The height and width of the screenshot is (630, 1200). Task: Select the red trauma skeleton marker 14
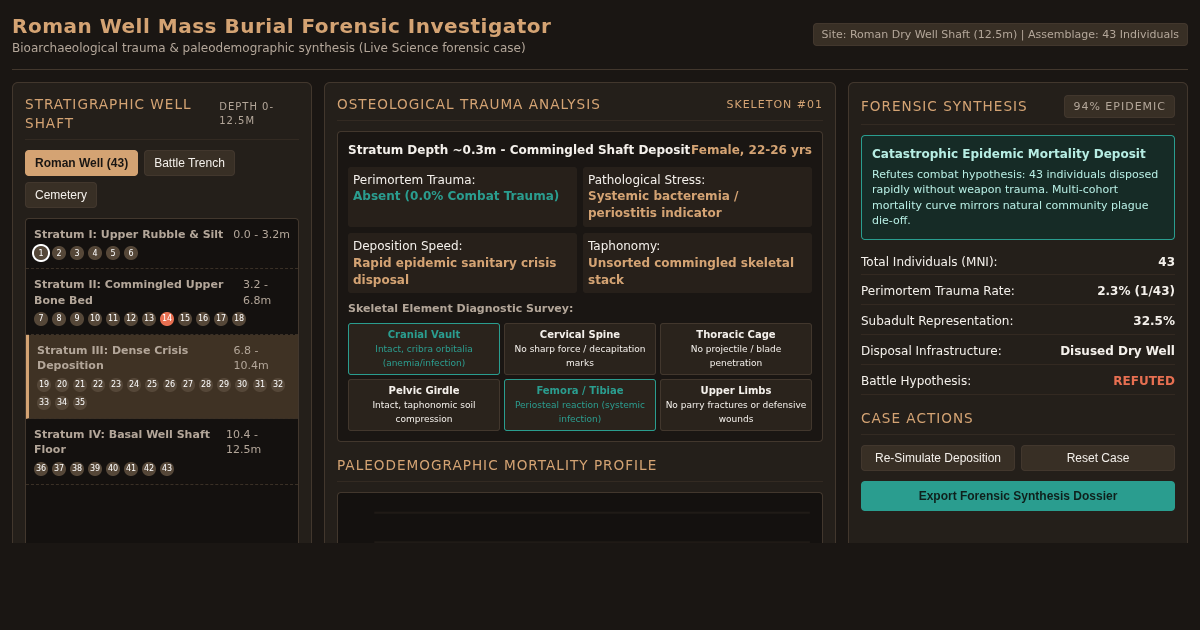[167, 319]
